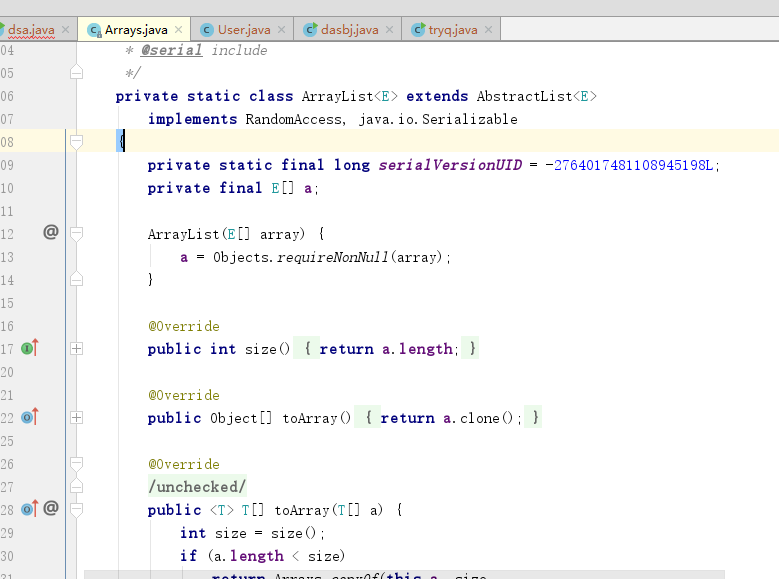Click java.io.Serializable on line 07
The image size is (779, 579).
point(438,119)
